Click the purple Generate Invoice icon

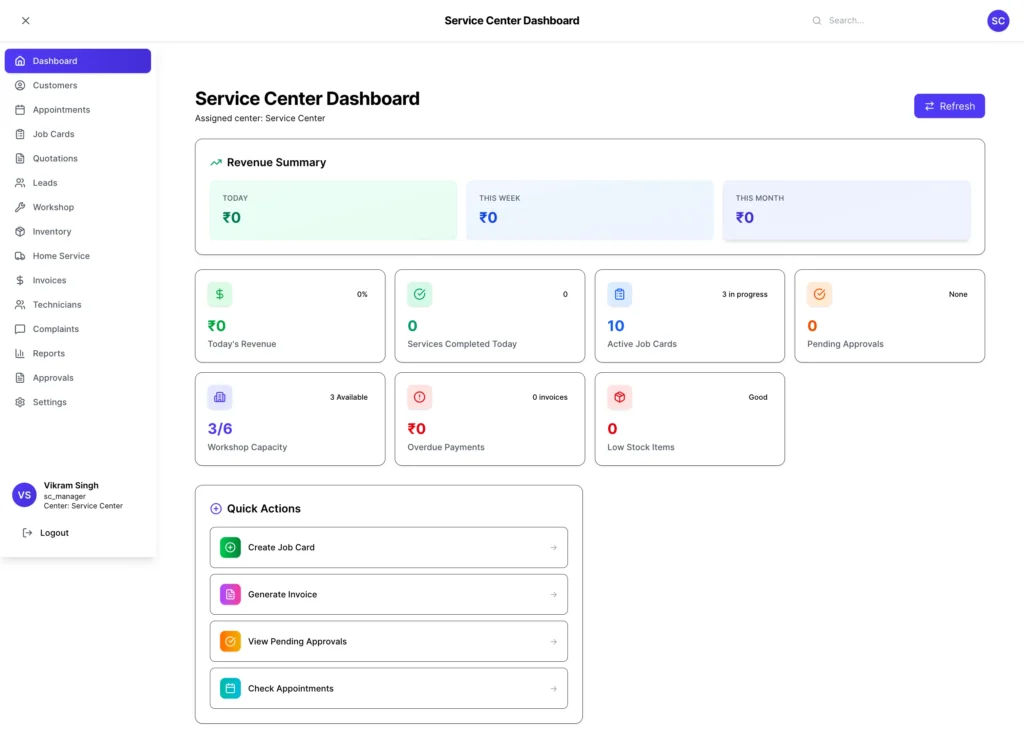pos(230,594)
